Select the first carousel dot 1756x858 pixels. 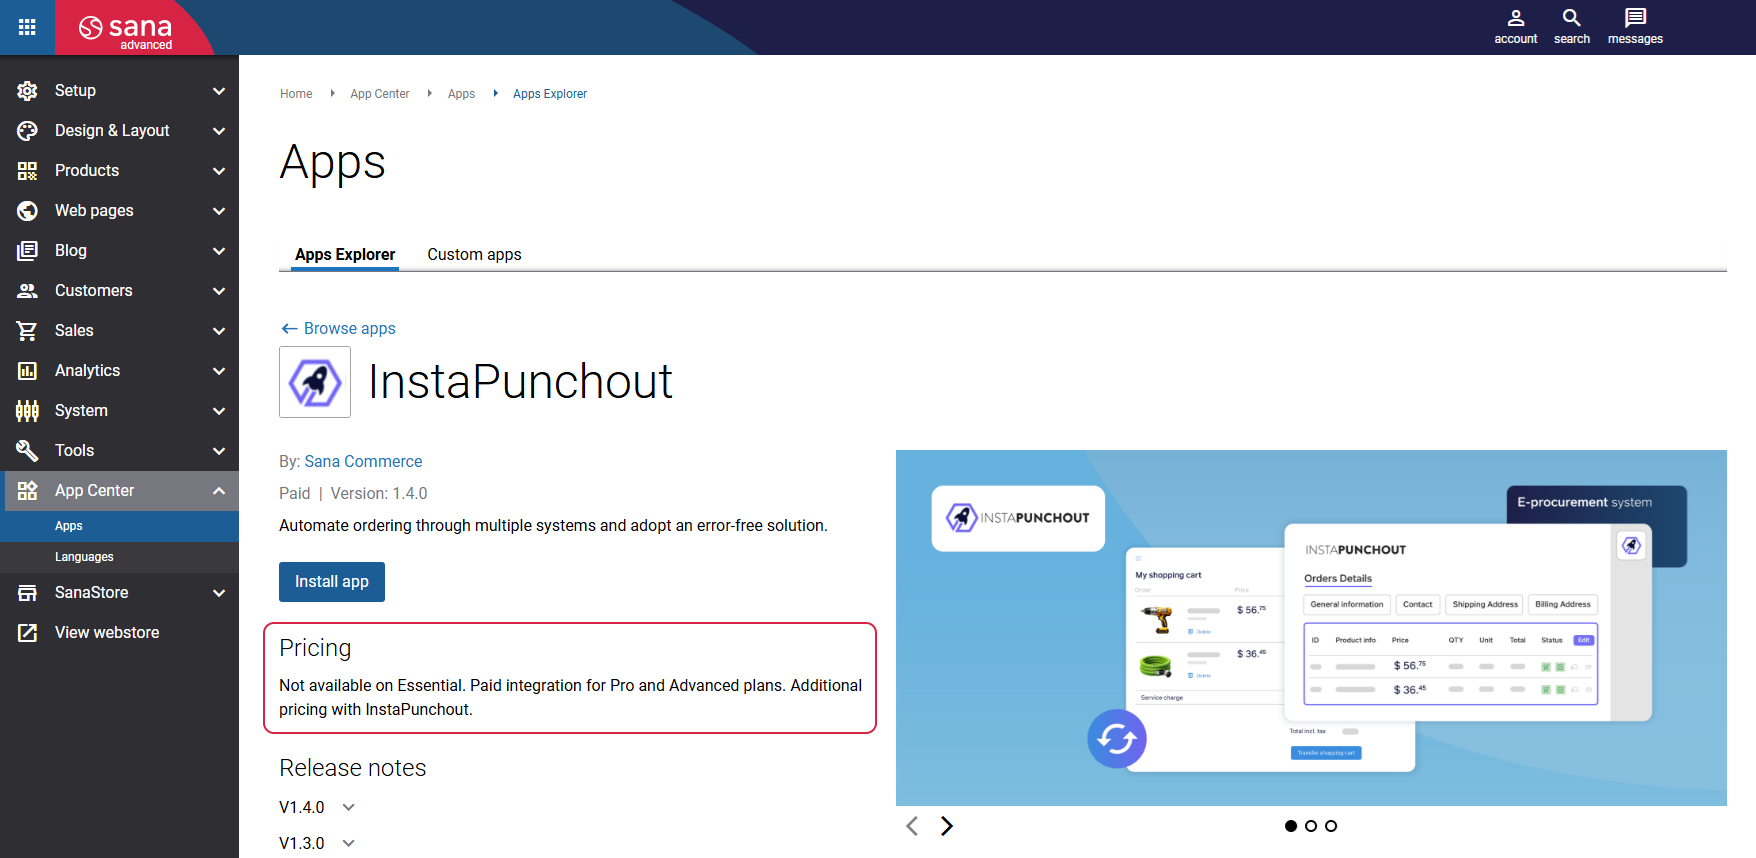point(1291,826)
